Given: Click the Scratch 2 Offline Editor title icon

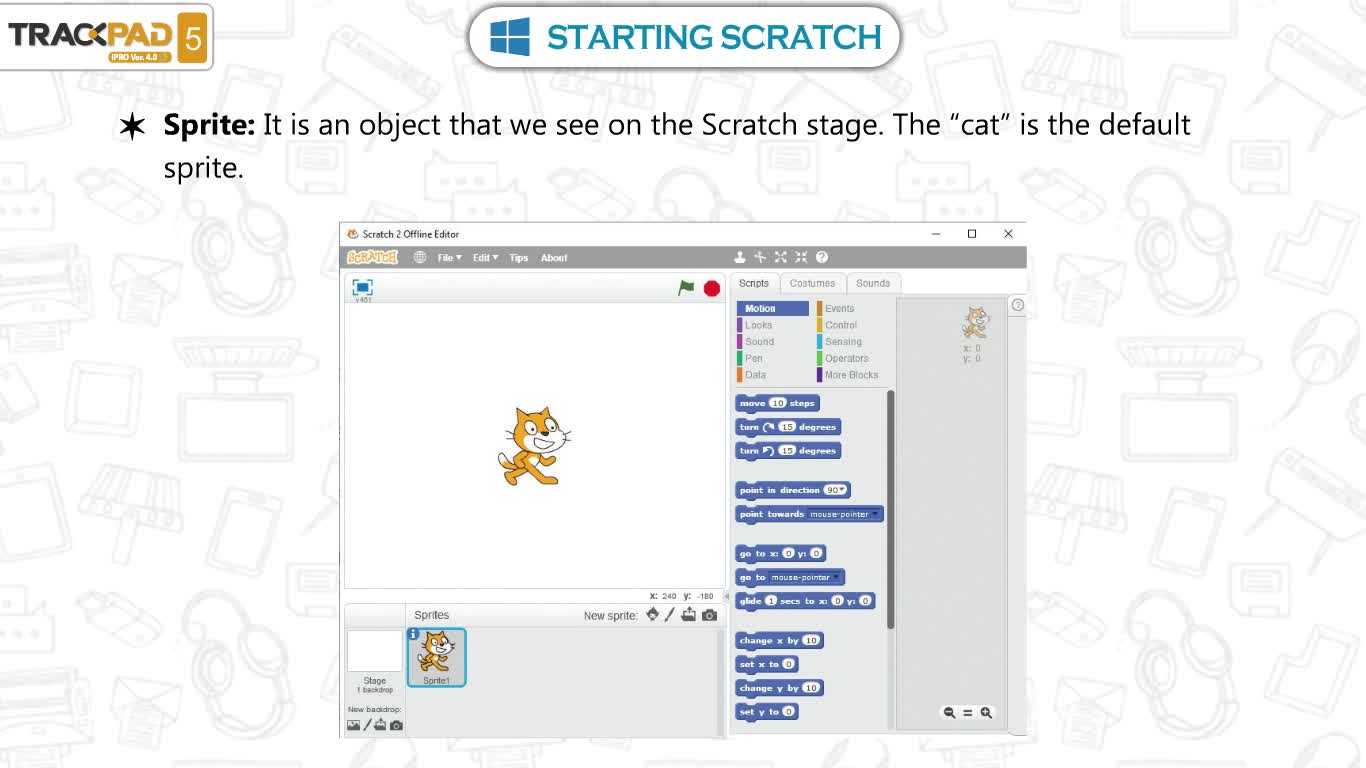Looking at the screenshot, I should pos(352,234).
